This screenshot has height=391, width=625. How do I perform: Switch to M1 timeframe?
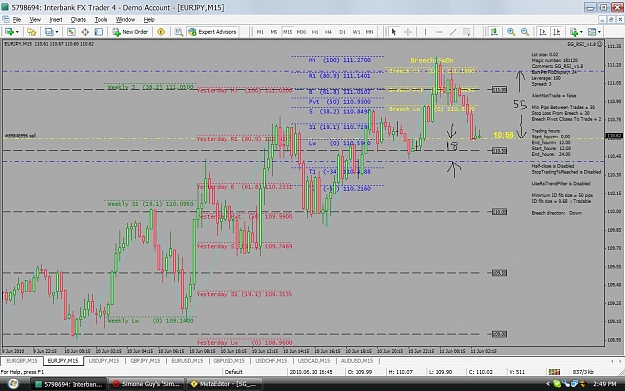point(260,32)
